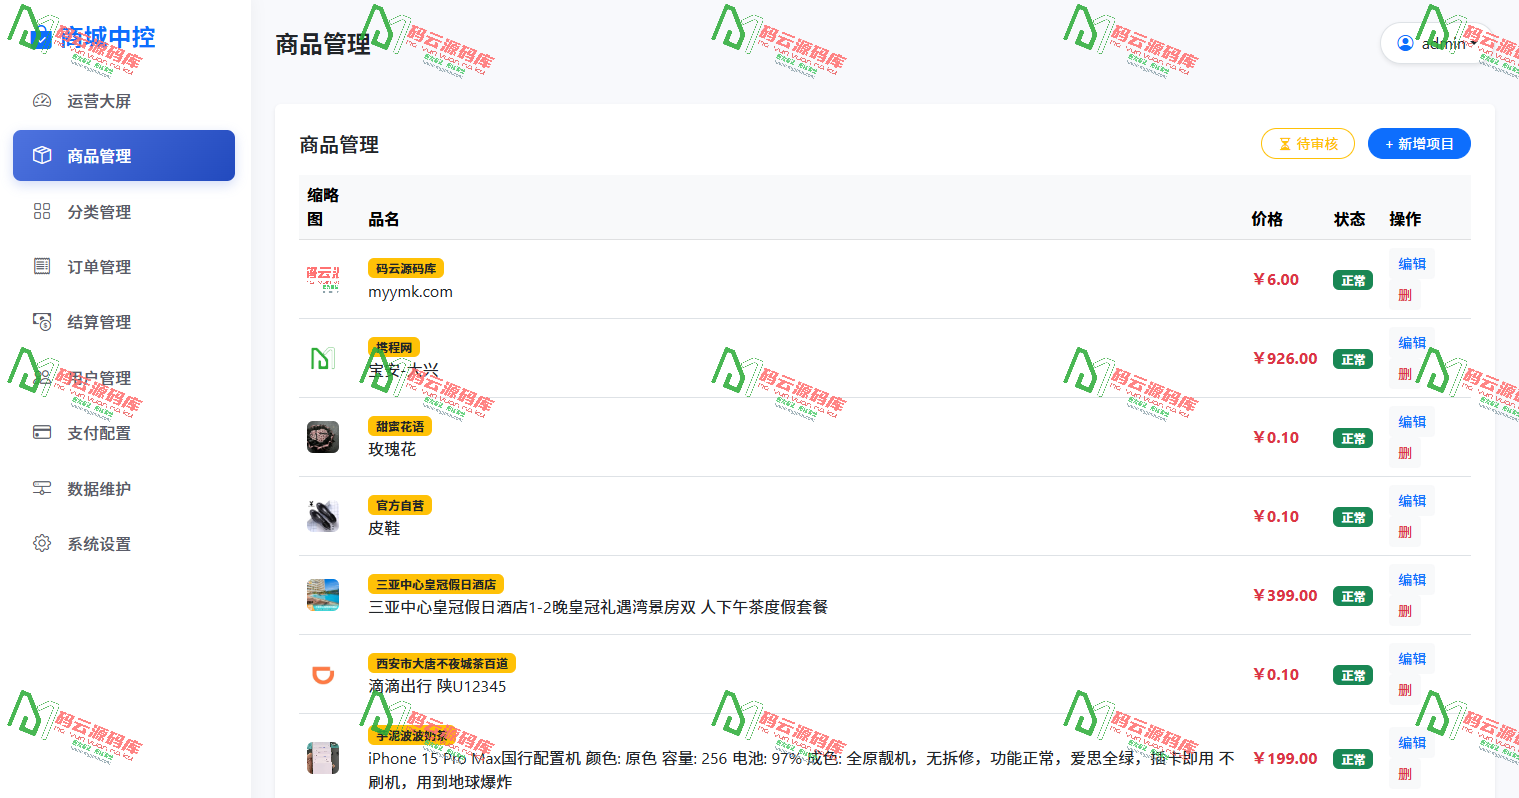Image resolution: width=1519 pixels, height=798 pixels.
Task: Click 删 to delete 滴滴出行 entry
Action: pyautogui.click(x=1404, y=688)
